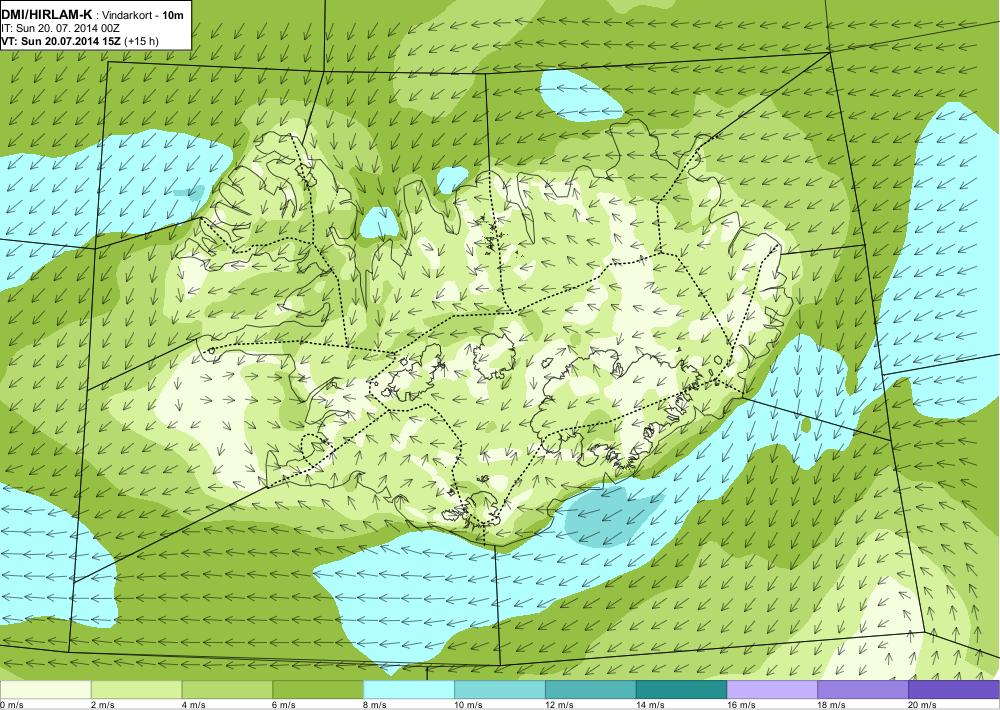The height and width of the screenshot is (710, 1000).
Task: Click the purple swatch between 18 and 20 m/s
Action: [864, 690]
